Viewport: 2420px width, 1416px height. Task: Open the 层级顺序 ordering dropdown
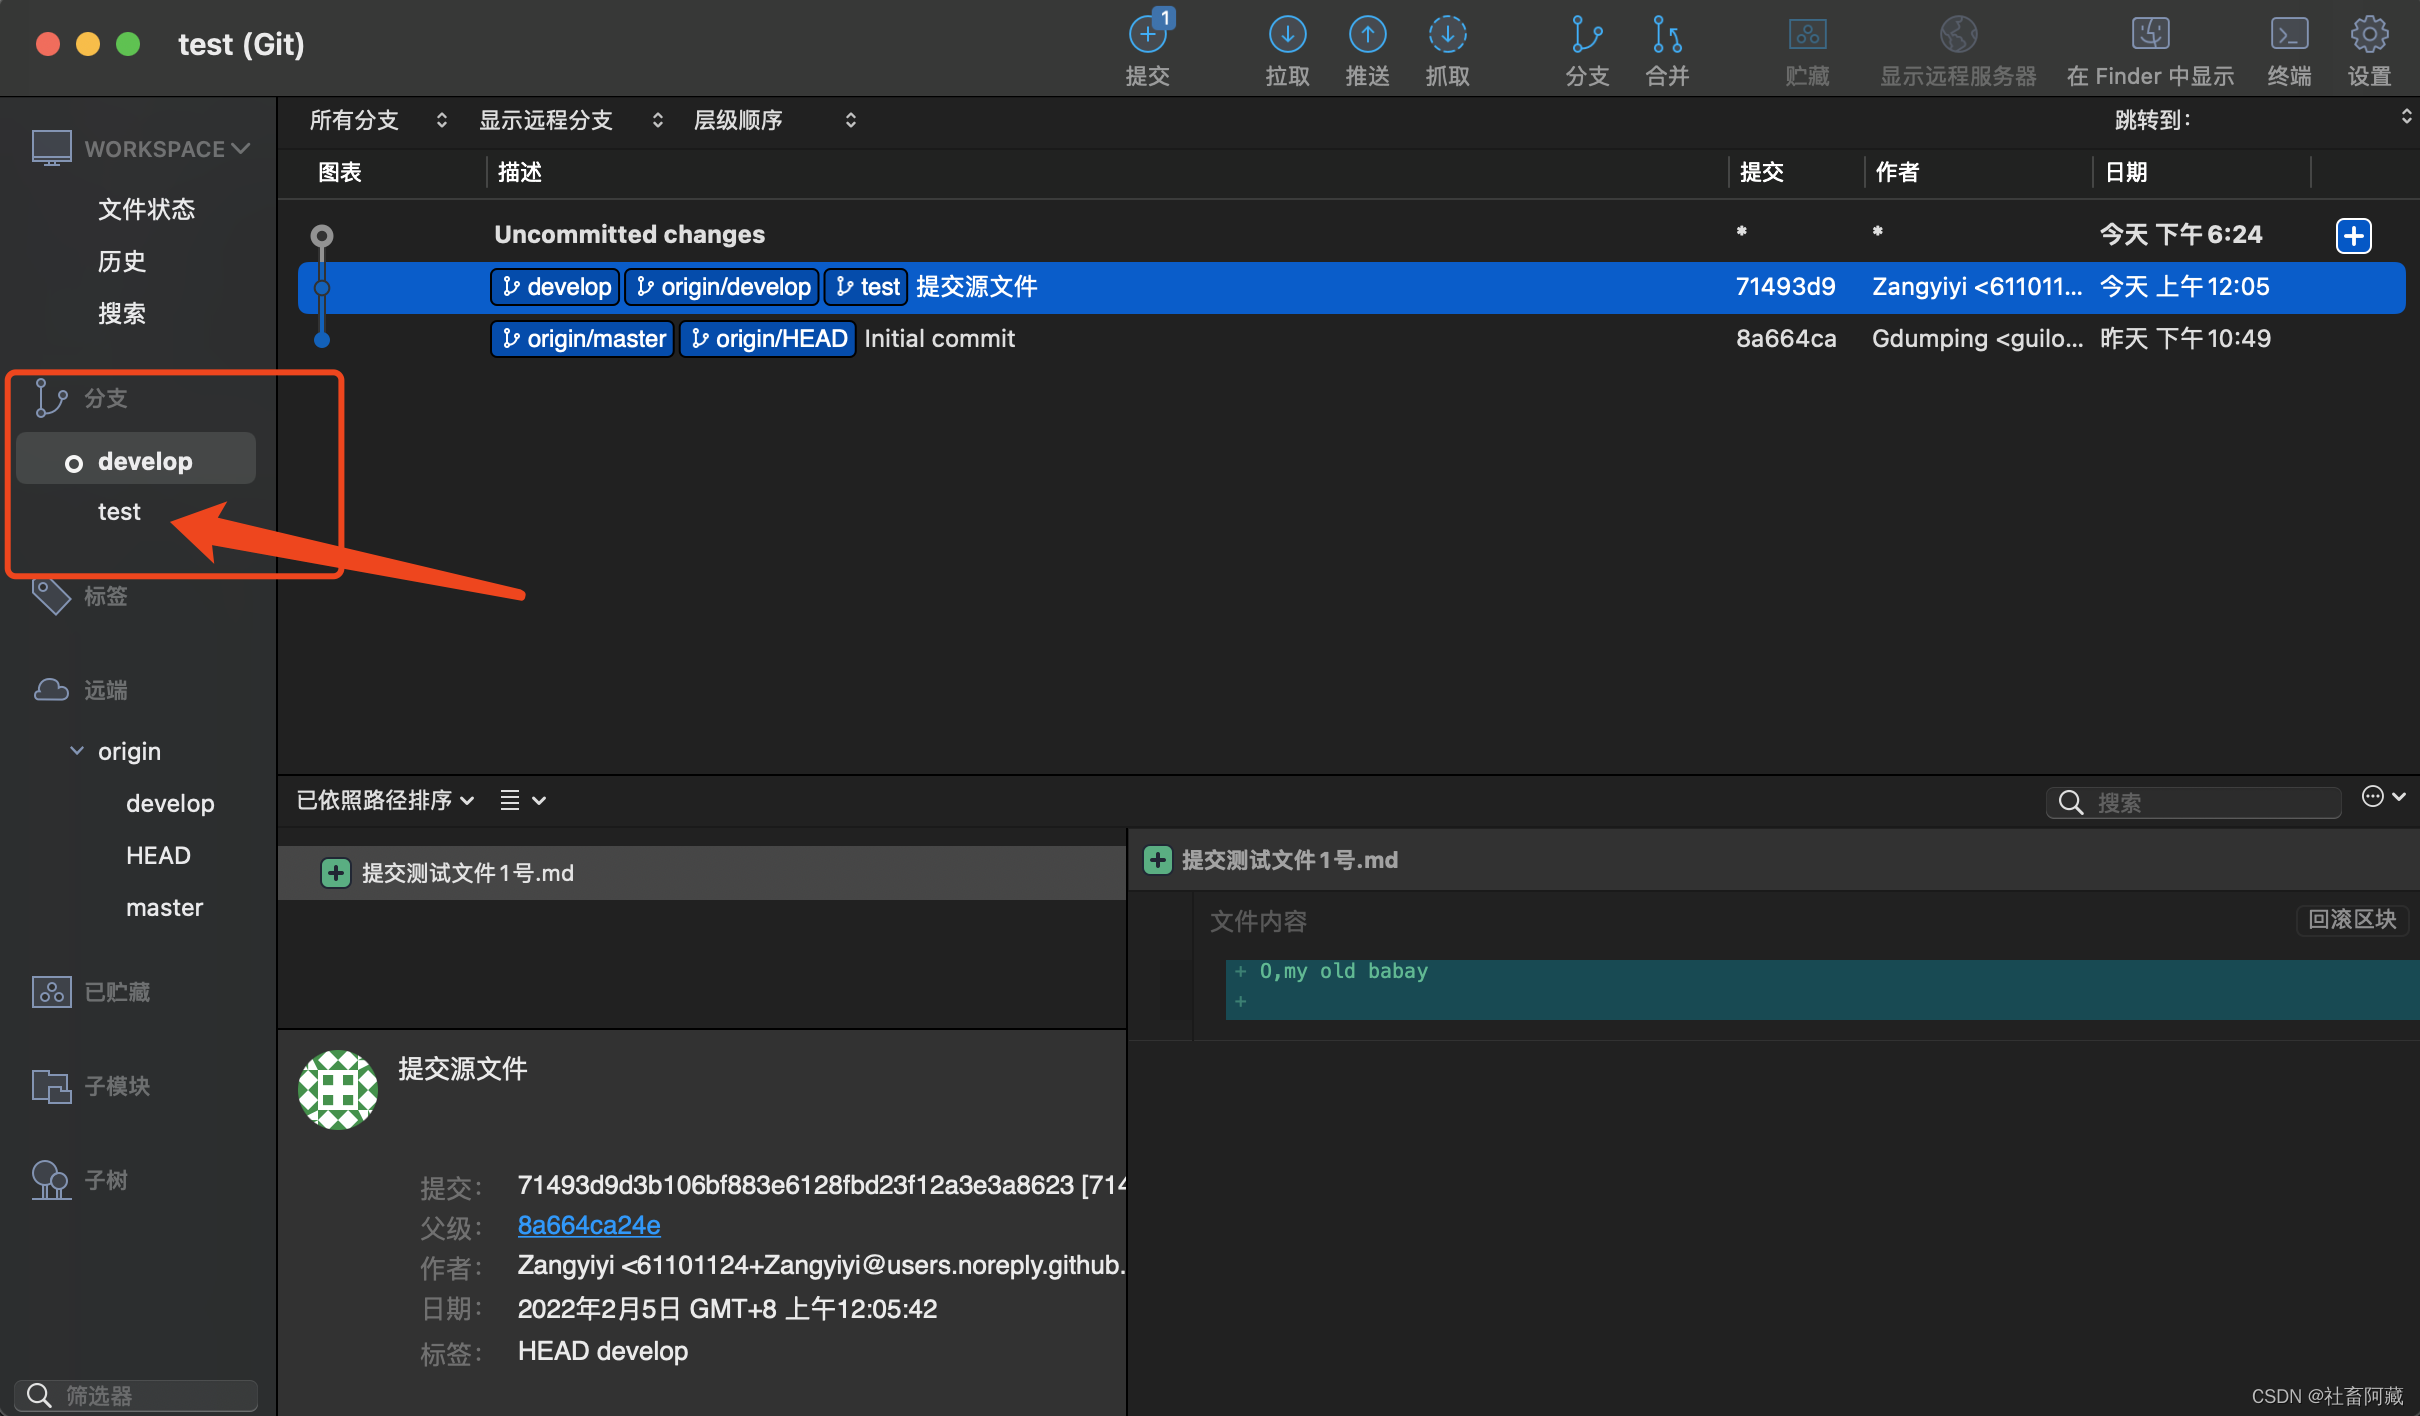point(774,121)
